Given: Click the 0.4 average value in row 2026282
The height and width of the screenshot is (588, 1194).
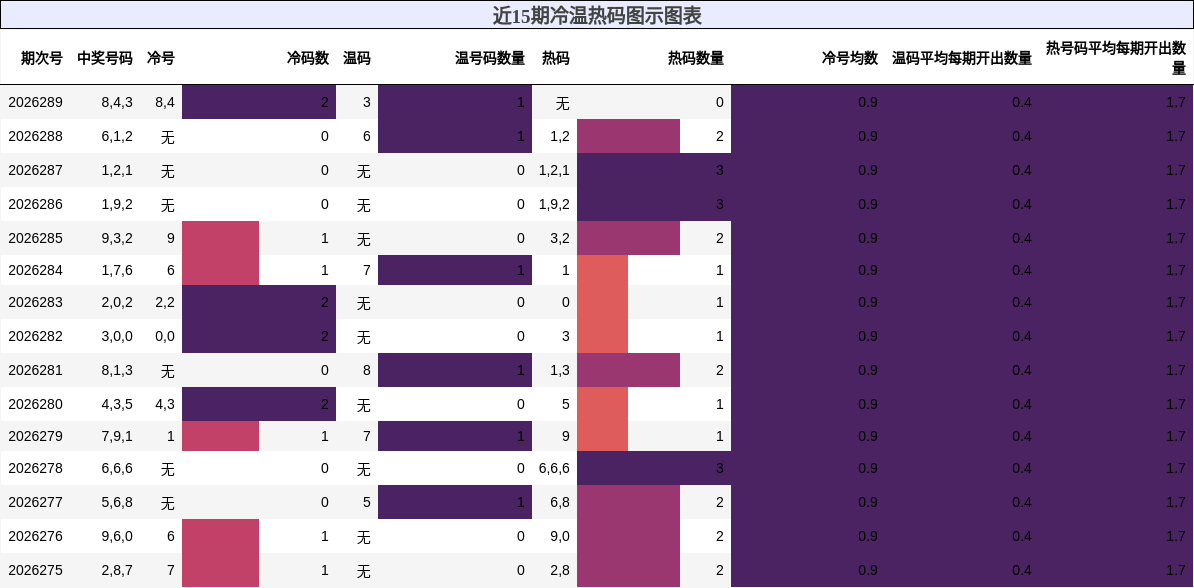Looking at the screenshot, I should click(1022, 336).
